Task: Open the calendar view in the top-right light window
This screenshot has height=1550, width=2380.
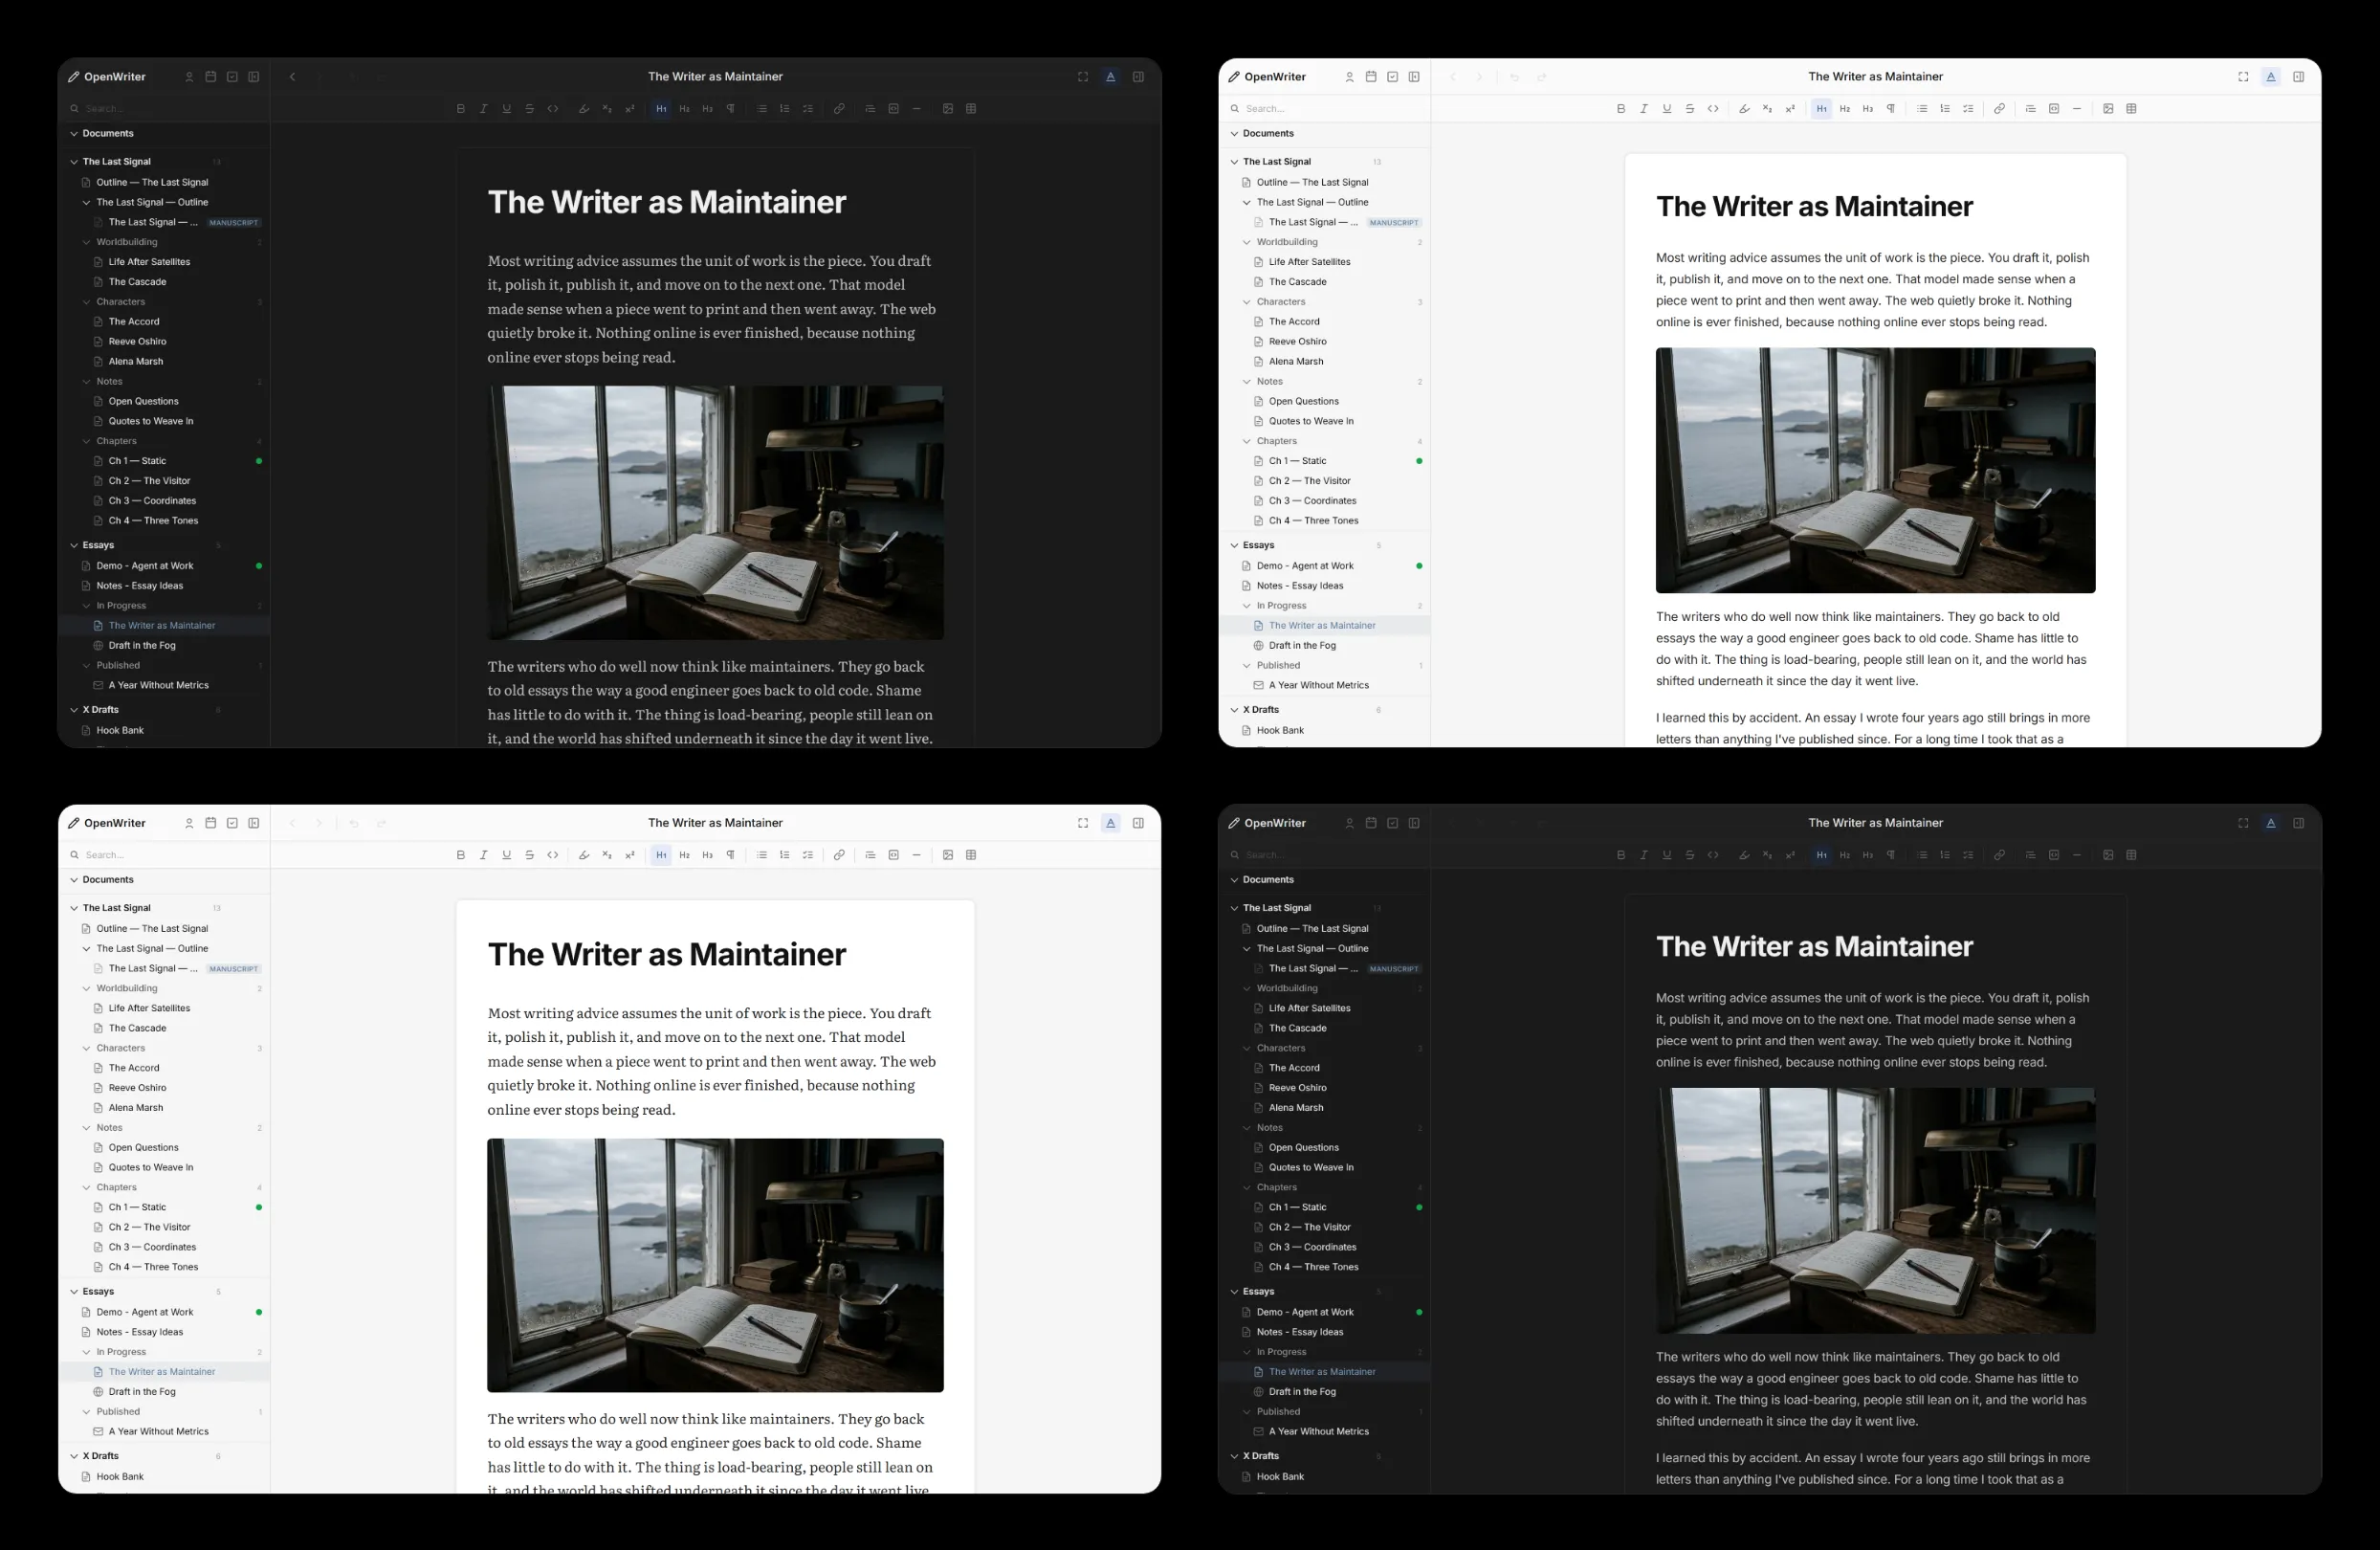Action: pyautogui.click(x=1371, y=77)
